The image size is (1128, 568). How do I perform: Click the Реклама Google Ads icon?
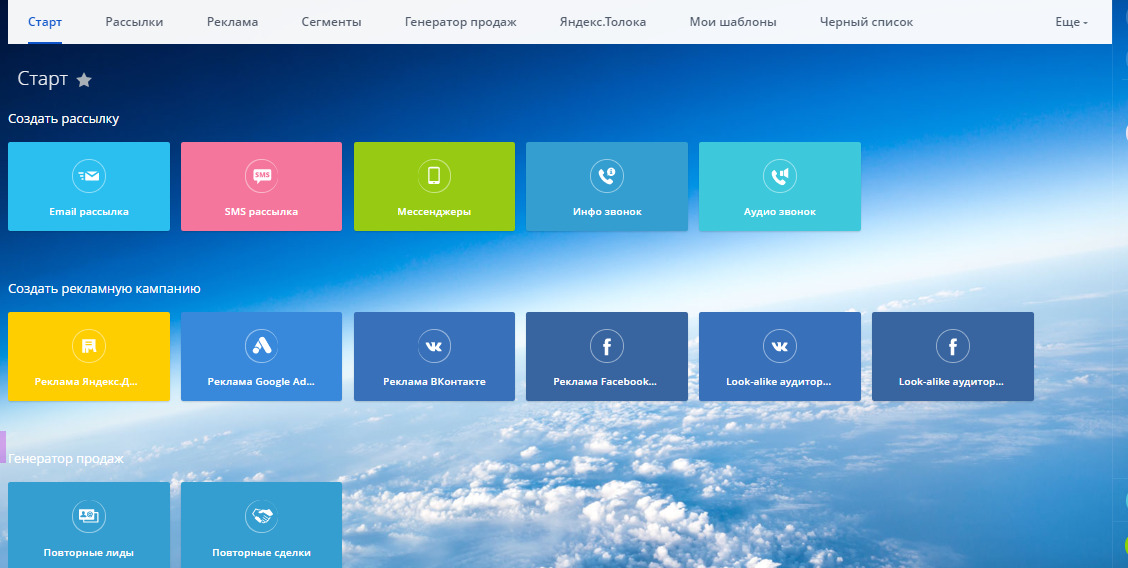click(262, 346)
